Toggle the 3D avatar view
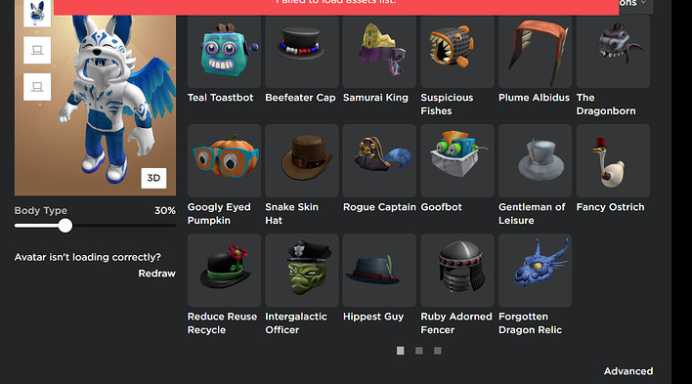 154,178
